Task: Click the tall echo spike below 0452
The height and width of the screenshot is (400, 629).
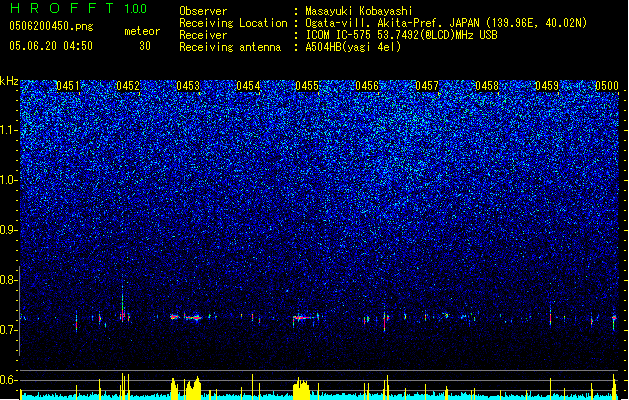Action: tap(123, 305)
